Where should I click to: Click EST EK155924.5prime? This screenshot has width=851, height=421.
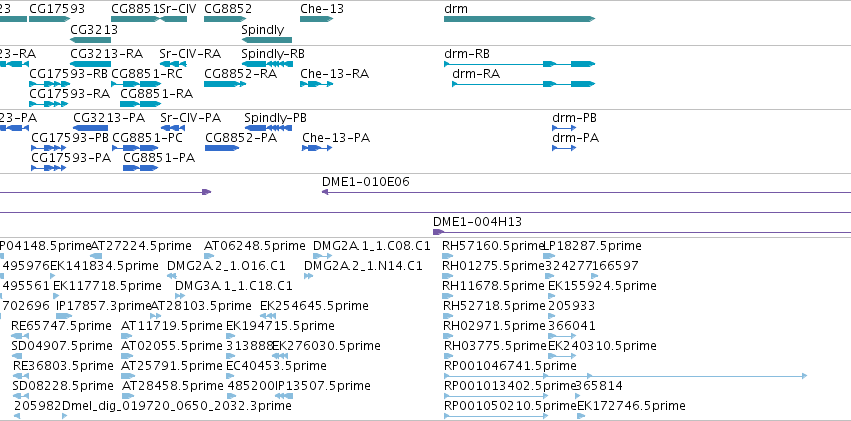point(602,285)
